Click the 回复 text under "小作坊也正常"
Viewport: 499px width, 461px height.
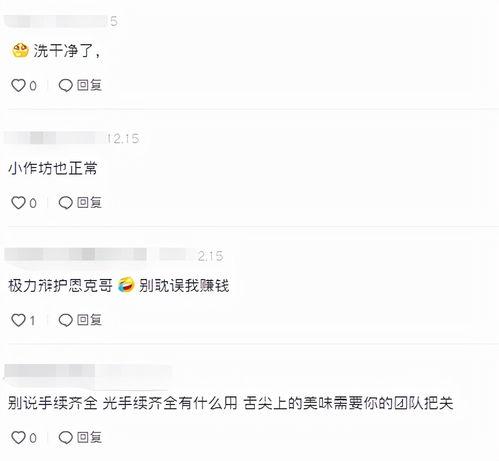89,202
